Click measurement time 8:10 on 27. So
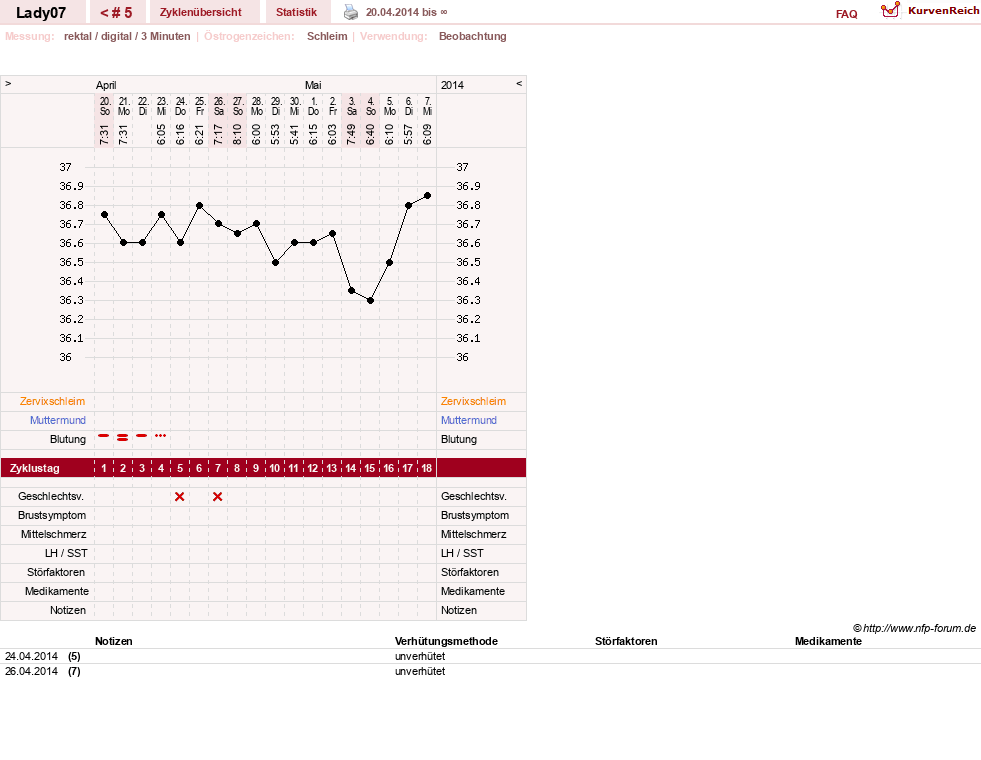The width and height of the screenshot is (981, 760). click(237, 134)
